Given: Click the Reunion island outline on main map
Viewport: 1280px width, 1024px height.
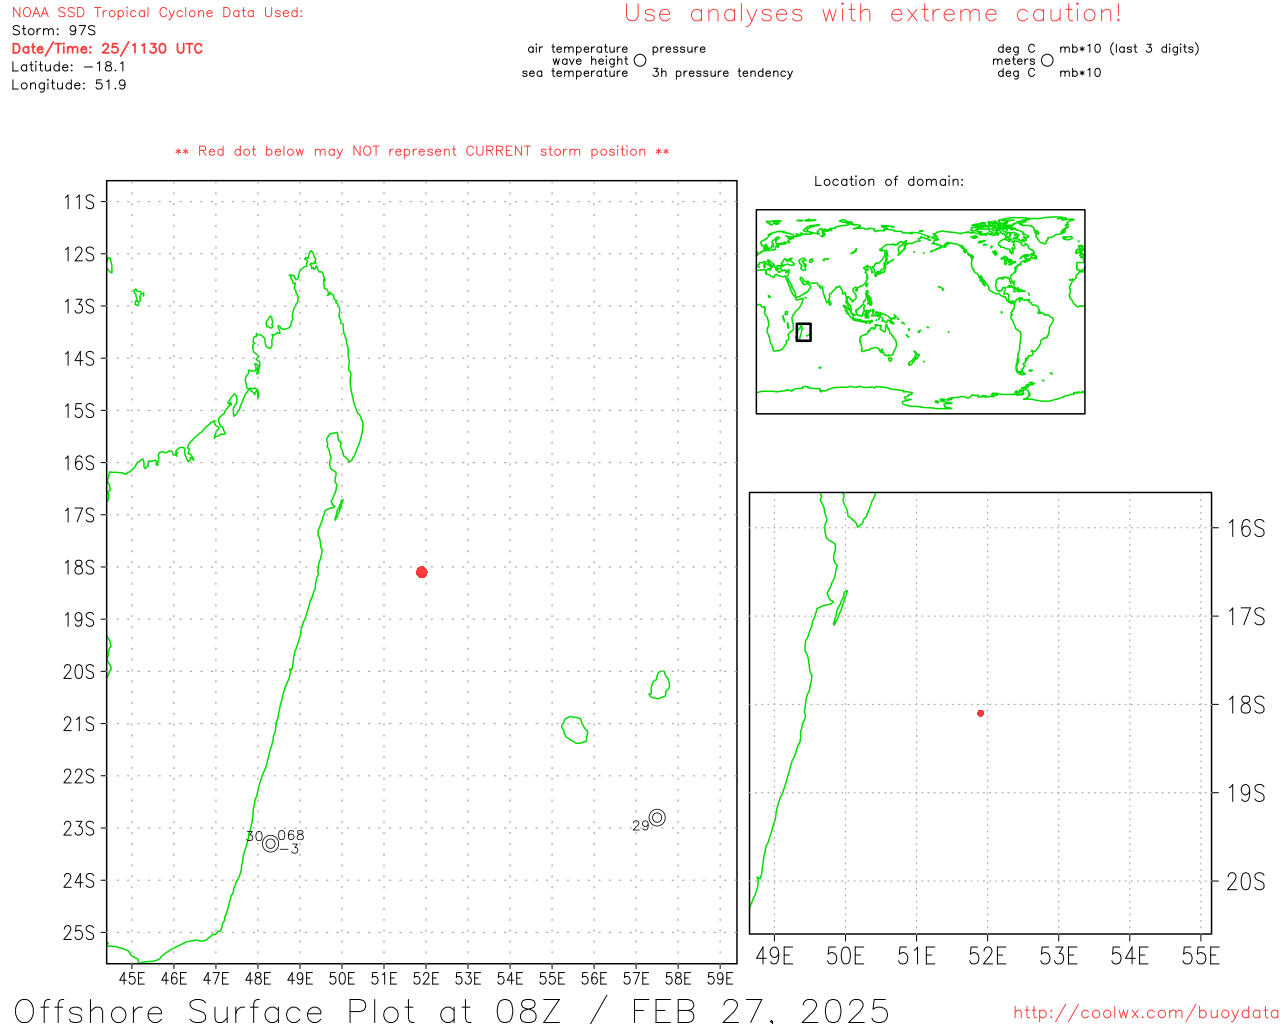Looking at the screenshot, I should point(574,729).
